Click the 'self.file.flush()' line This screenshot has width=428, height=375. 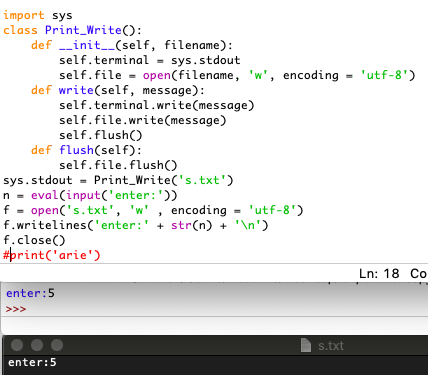point(118,165)
